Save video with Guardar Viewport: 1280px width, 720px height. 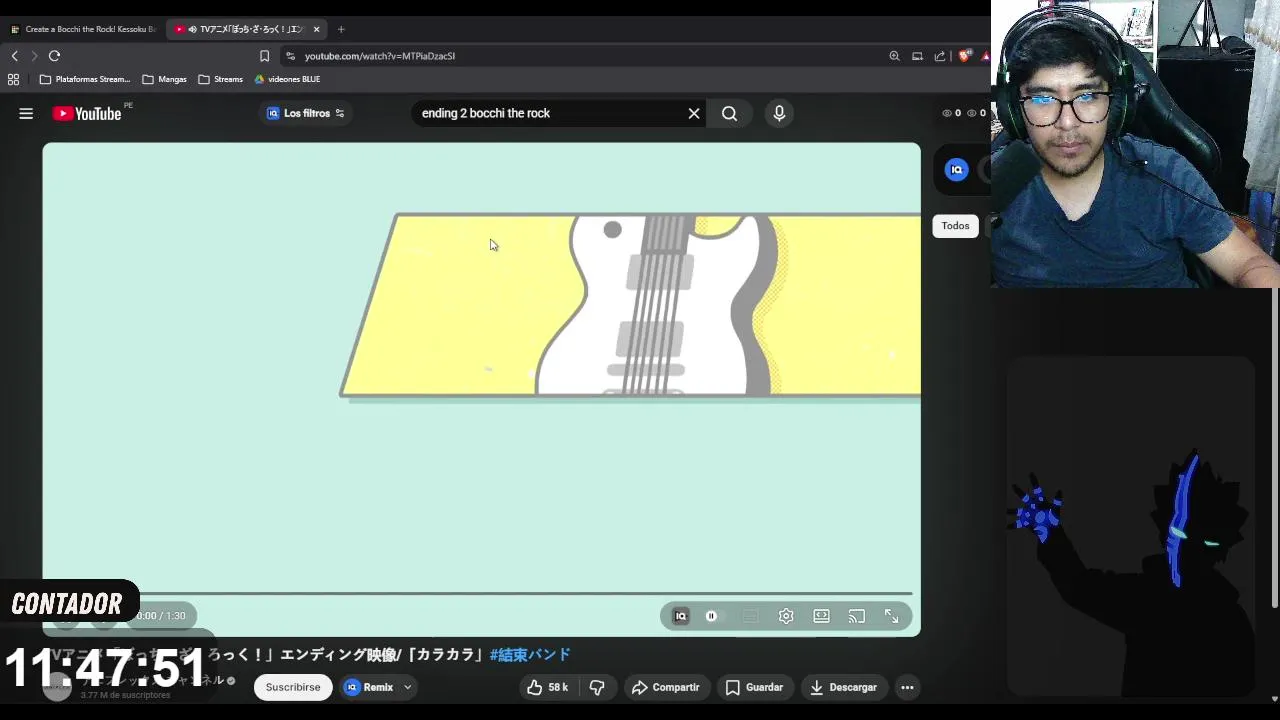point(754,687)
